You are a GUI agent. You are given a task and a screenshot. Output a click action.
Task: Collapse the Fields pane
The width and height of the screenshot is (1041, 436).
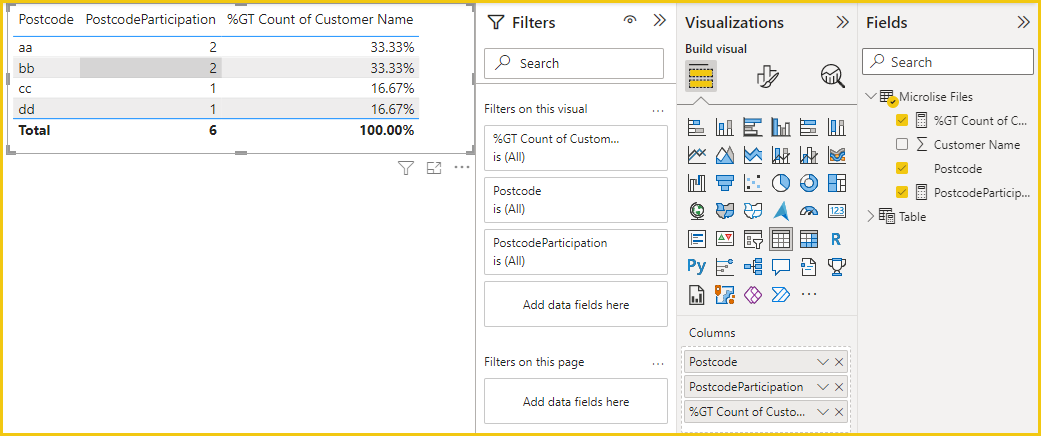[1023, 23]
